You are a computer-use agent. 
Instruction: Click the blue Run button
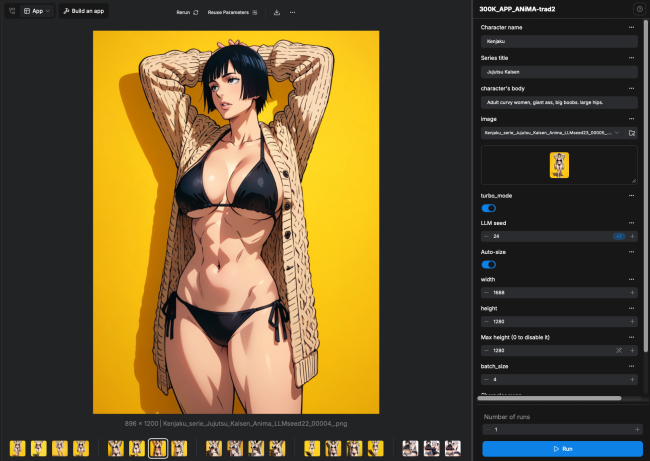click(x=563, y=449)
